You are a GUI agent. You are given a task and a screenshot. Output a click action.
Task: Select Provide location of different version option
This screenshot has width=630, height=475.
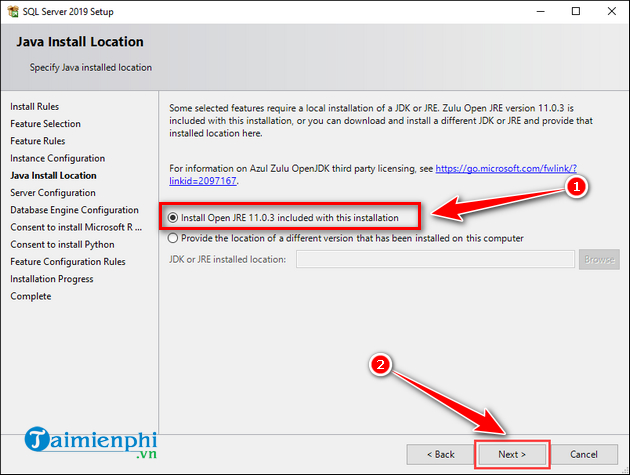tap(173, 238)
